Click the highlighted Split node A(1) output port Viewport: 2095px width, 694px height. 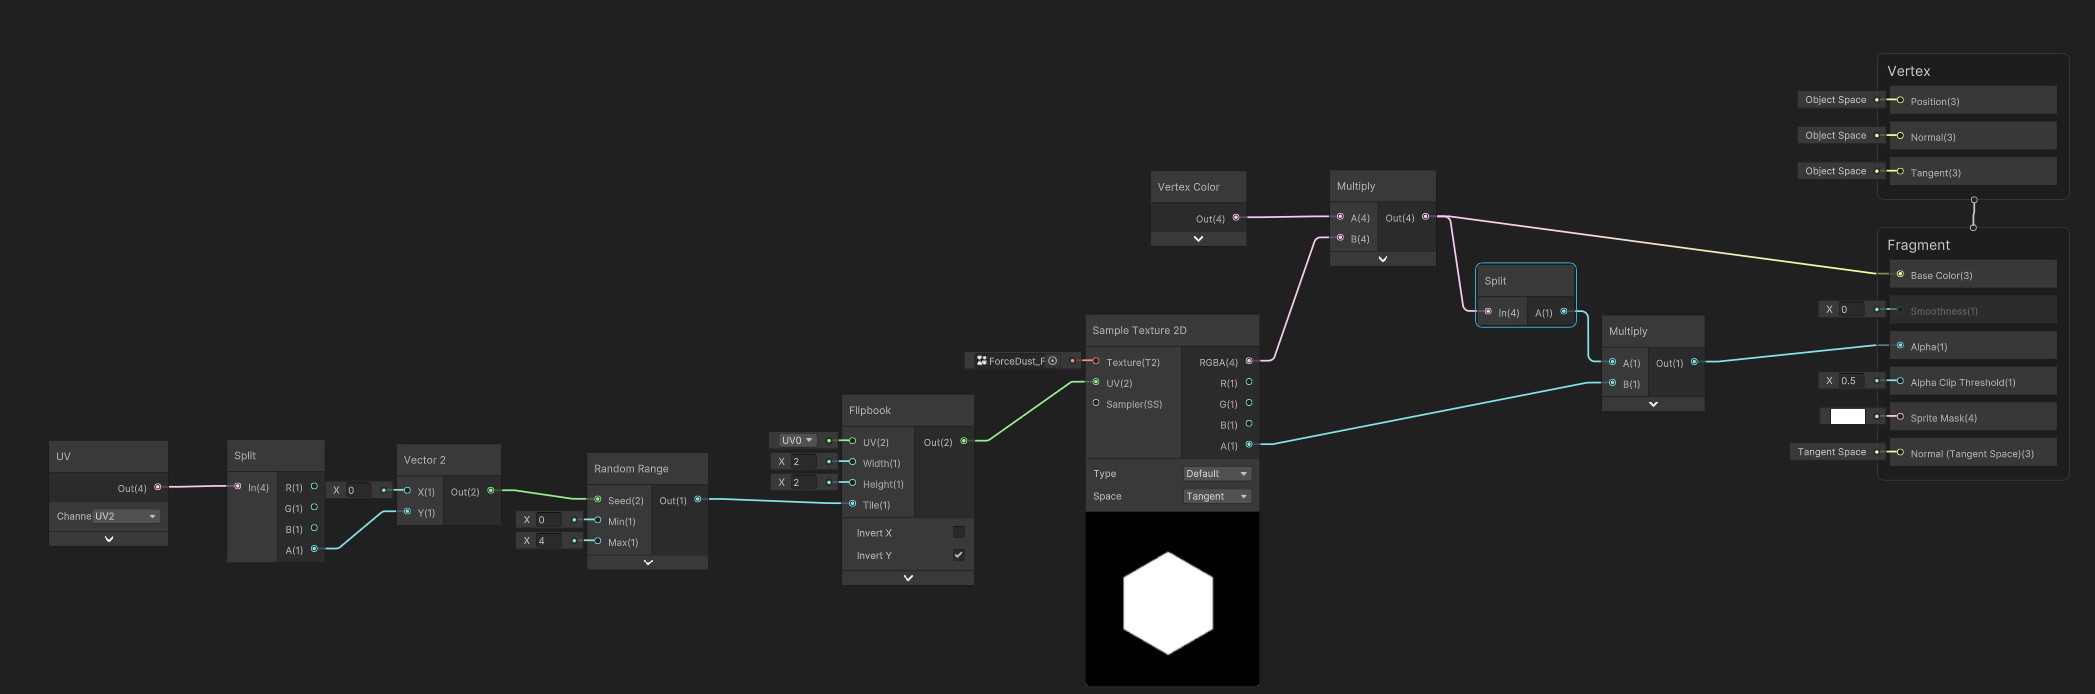(x=1564, y=312)
